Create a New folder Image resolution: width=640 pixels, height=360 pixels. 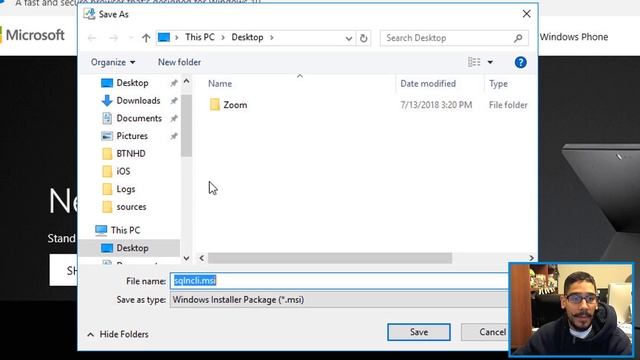tap(179, 62)
